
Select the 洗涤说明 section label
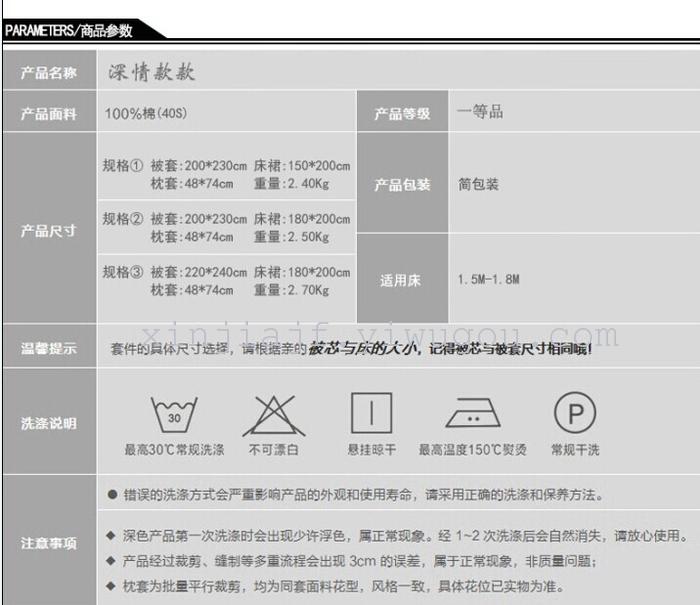point(49,424)
